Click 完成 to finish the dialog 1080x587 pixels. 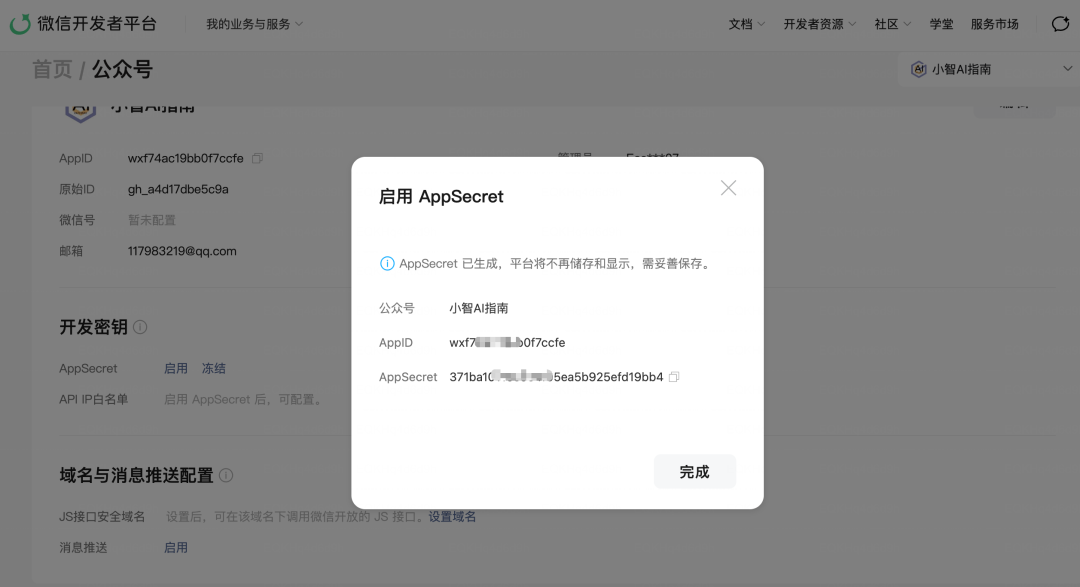point(694,472)
